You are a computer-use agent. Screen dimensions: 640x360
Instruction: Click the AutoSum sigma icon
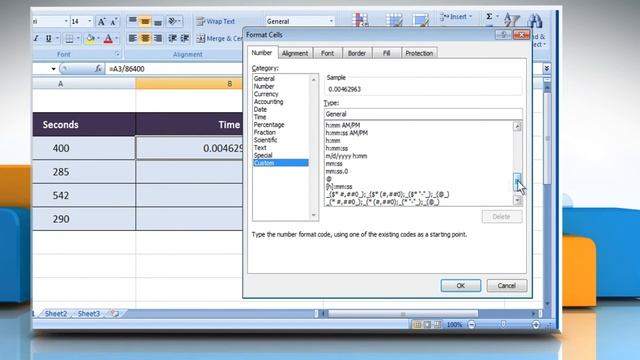tap(489, 17)
